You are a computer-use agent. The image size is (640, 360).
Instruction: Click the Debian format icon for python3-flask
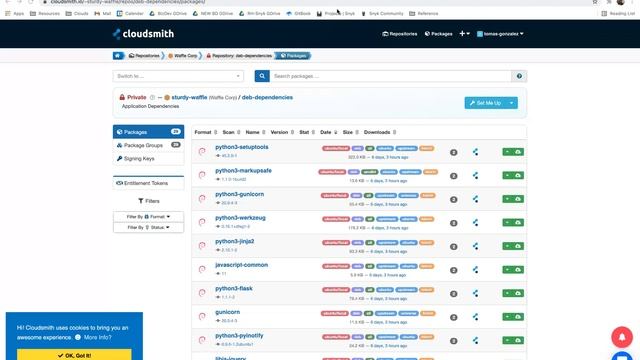click(x=202, y=293)
